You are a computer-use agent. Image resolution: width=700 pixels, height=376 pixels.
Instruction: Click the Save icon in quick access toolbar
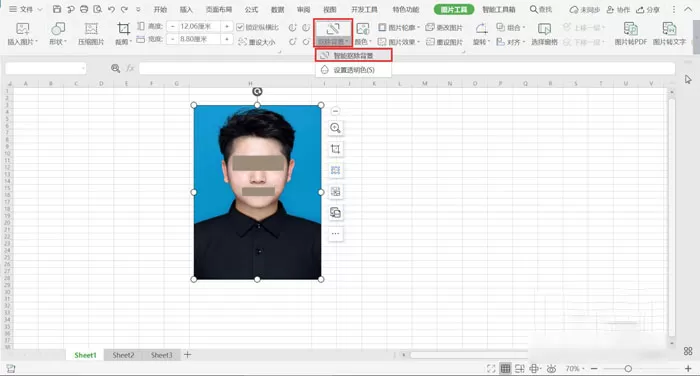tap(57, 9)
